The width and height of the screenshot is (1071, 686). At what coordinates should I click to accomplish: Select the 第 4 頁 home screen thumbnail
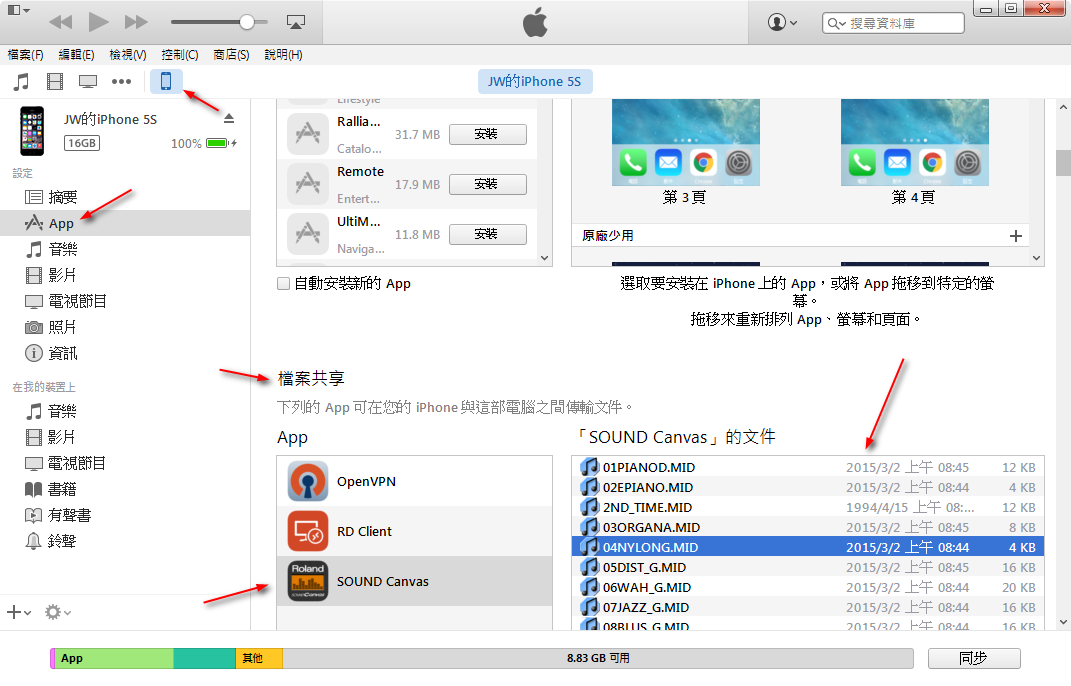915,142
